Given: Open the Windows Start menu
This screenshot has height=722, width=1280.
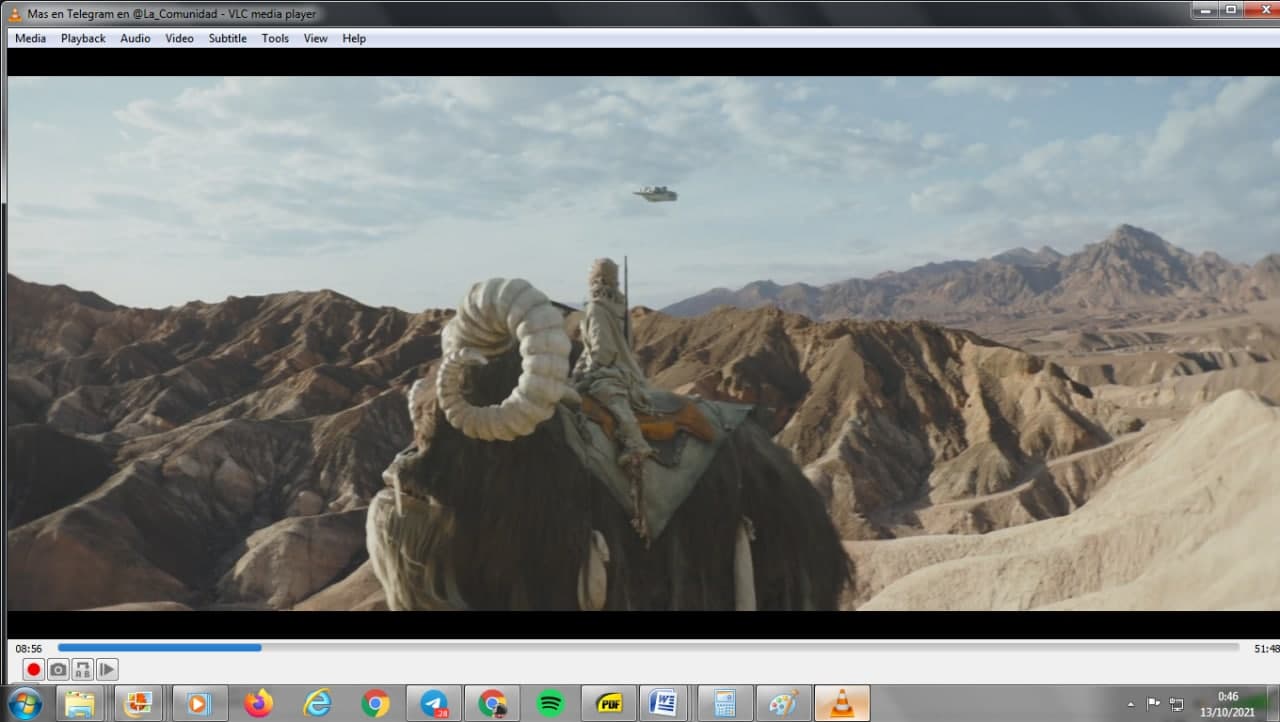Looking at the screenshot, I should (x=24, y=703).
